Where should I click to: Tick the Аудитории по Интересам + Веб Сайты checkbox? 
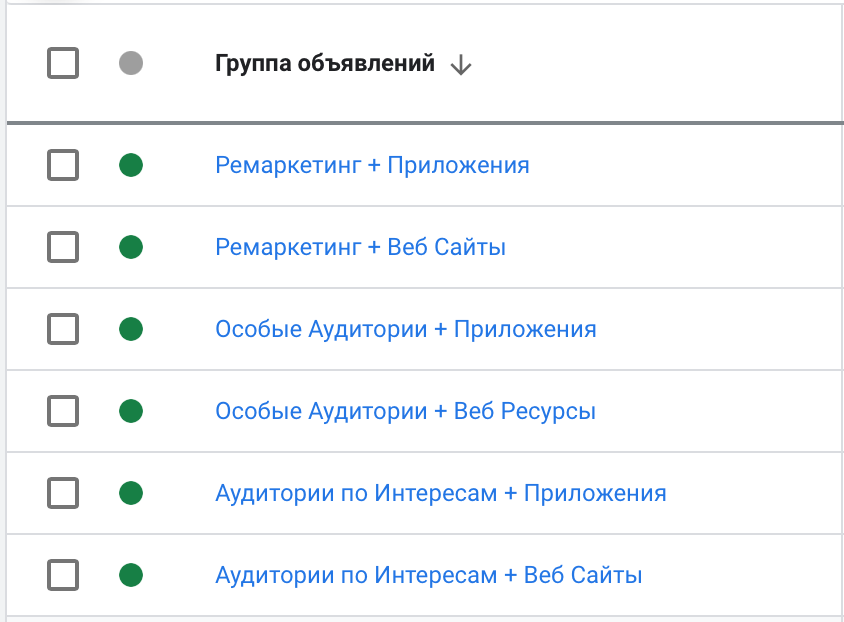tap(63, 575)
